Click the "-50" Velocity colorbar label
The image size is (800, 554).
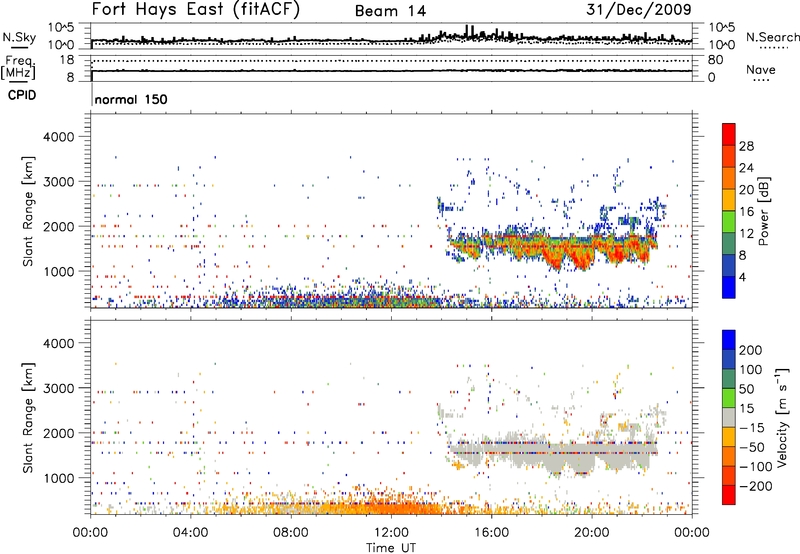pyautogui.click(x=752, y=447)
